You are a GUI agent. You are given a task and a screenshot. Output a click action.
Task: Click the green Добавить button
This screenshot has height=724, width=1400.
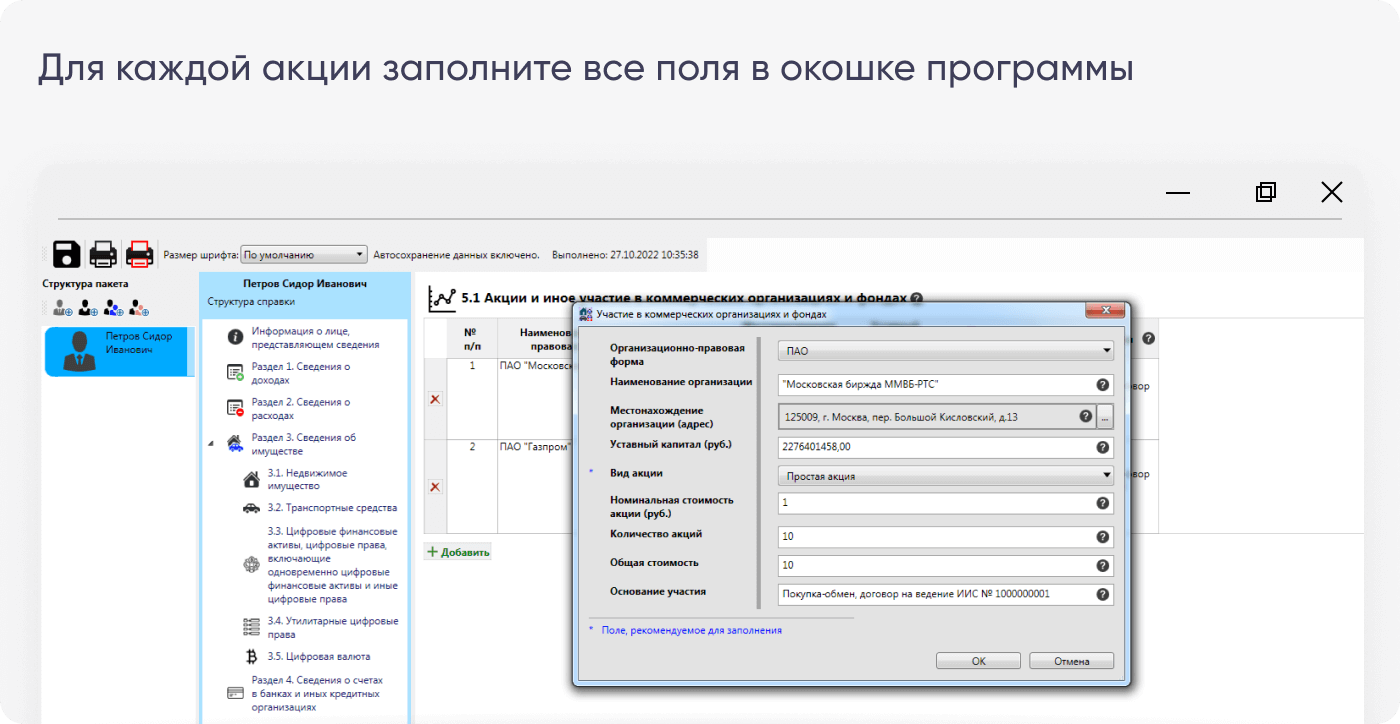[x=459, y=552]
